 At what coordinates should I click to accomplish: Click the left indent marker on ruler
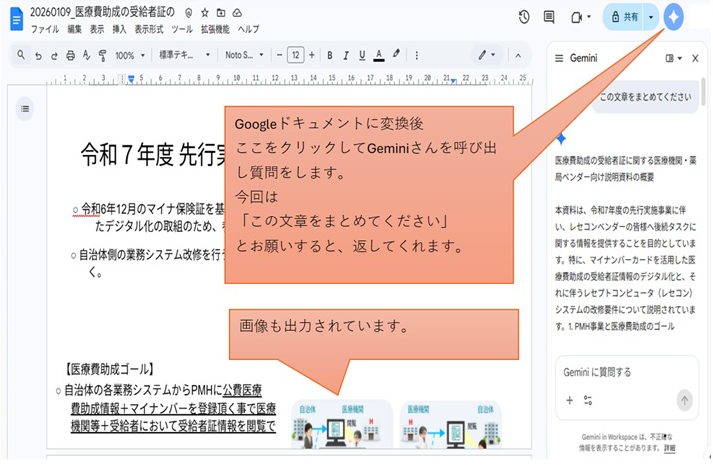131,79
